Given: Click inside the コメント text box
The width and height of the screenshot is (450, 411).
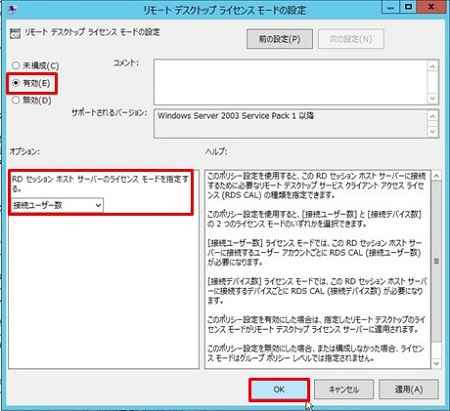Looking at the screenshot, I should pyautogui.click(x=291, y=82).
